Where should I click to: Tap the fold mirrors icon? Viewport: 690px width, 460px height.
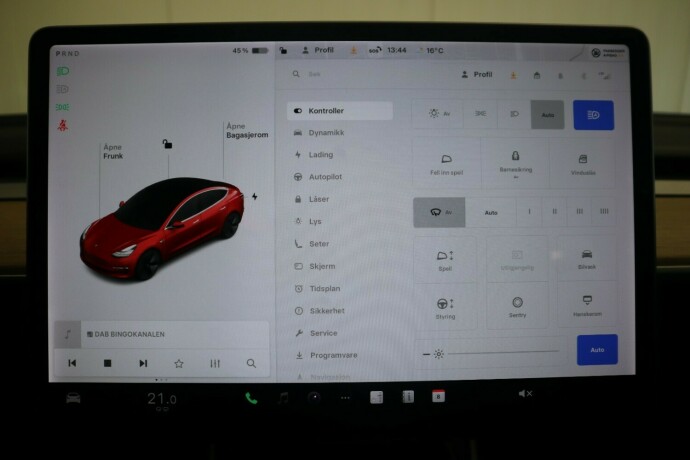pos(446,162)
